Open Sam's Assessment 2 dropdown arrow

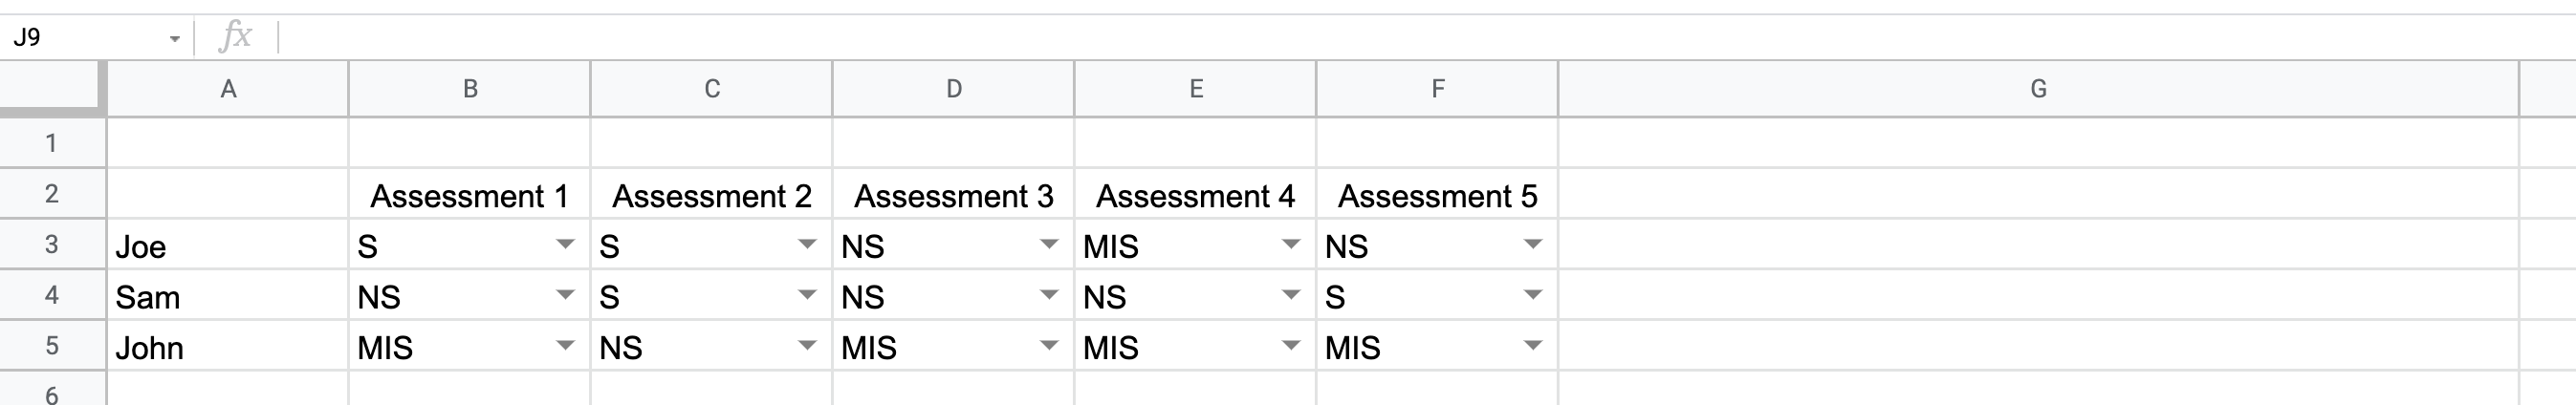pyautogui.click(x=807, y=295)
